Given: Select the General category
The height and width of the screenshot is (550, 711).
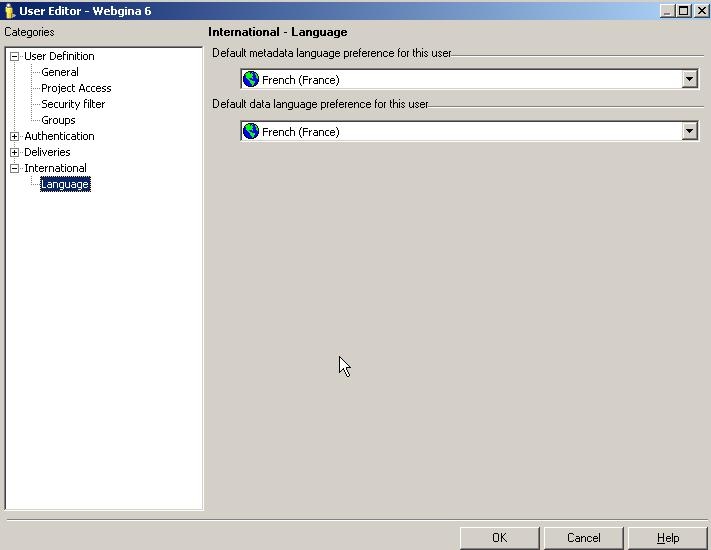Looking at the screenshot, I should (60, 72).
